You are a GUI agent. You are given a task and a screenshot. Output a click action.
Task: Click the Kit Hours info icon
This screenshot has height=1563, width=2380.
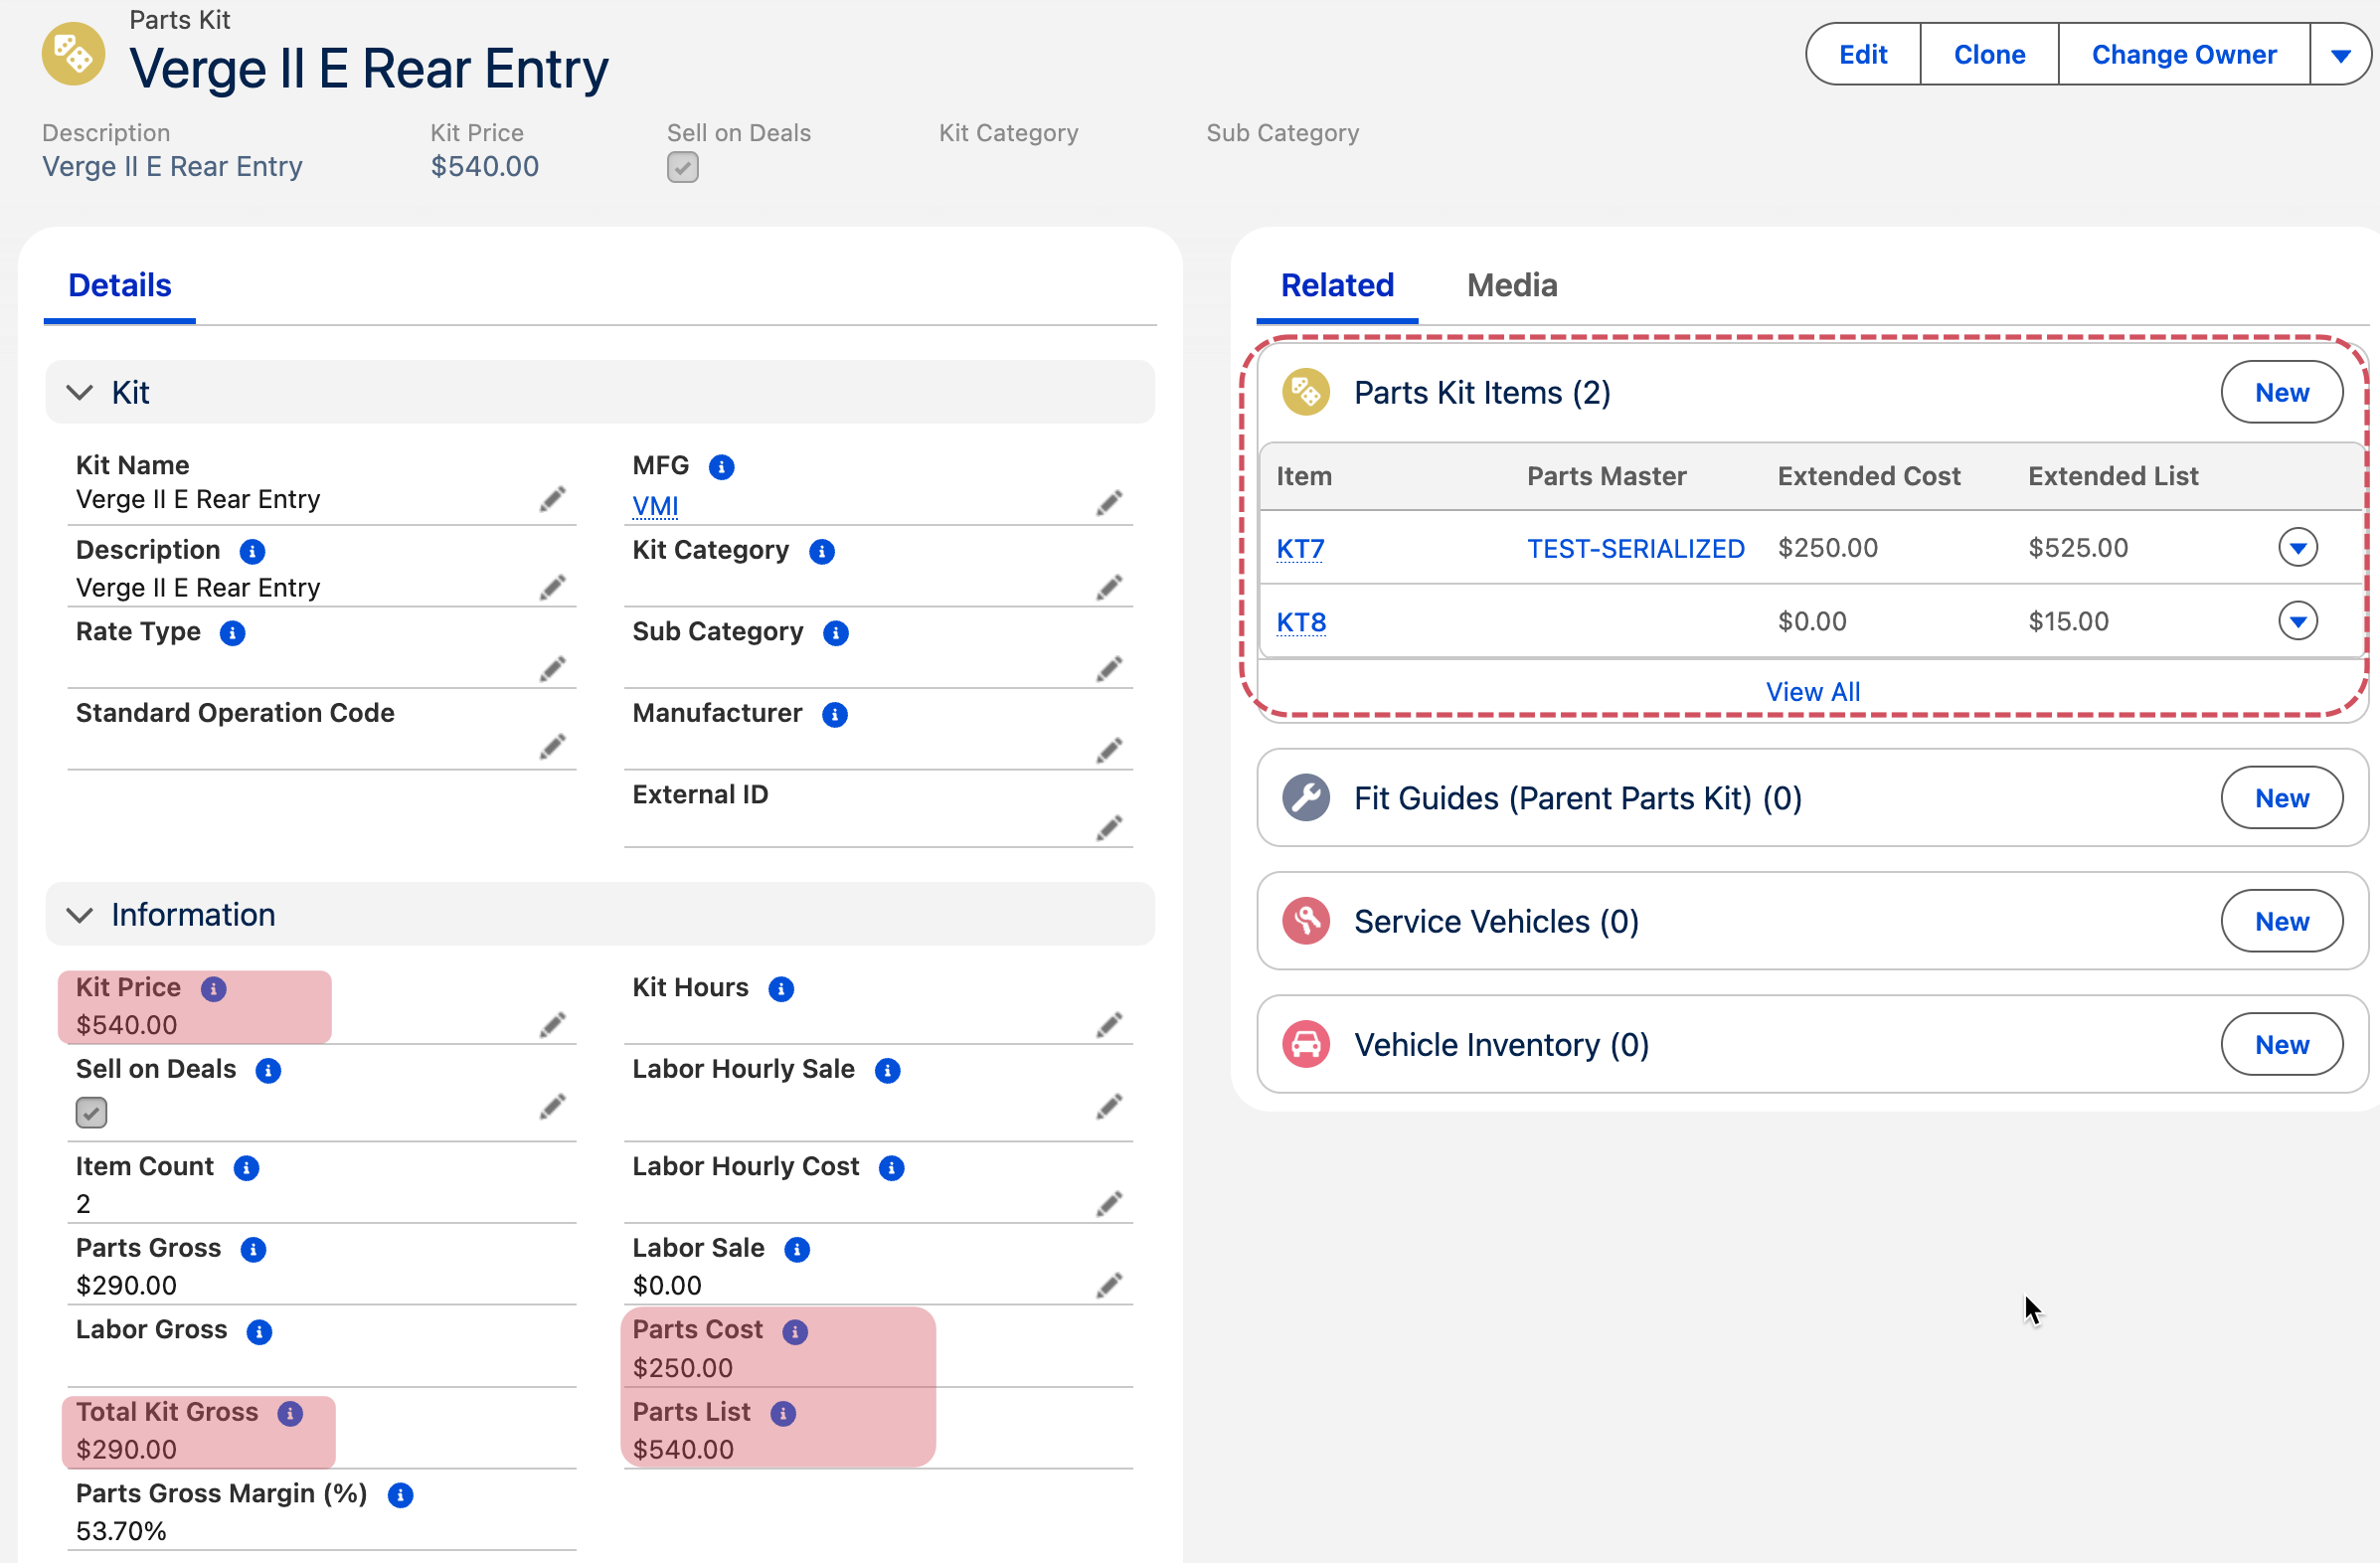781,989
